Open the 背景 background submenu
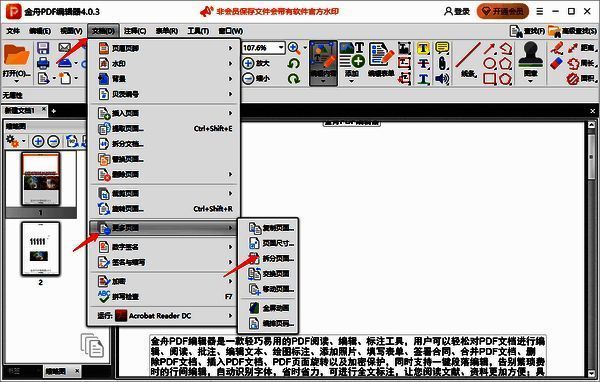The height and width of the screenshot is (382, 600). 165,79
